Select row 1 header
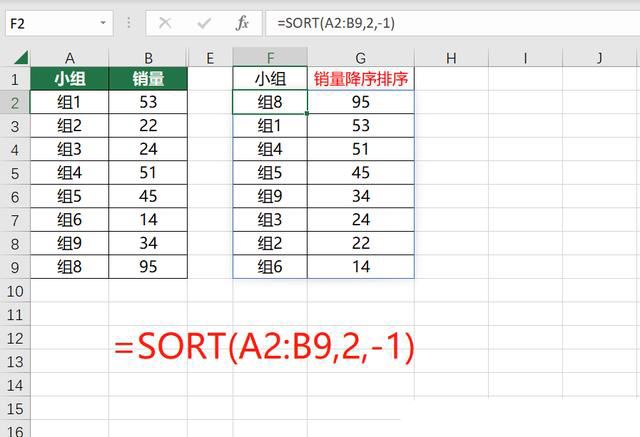This screenshot has height=437, width=640. (x=15, y=79)
